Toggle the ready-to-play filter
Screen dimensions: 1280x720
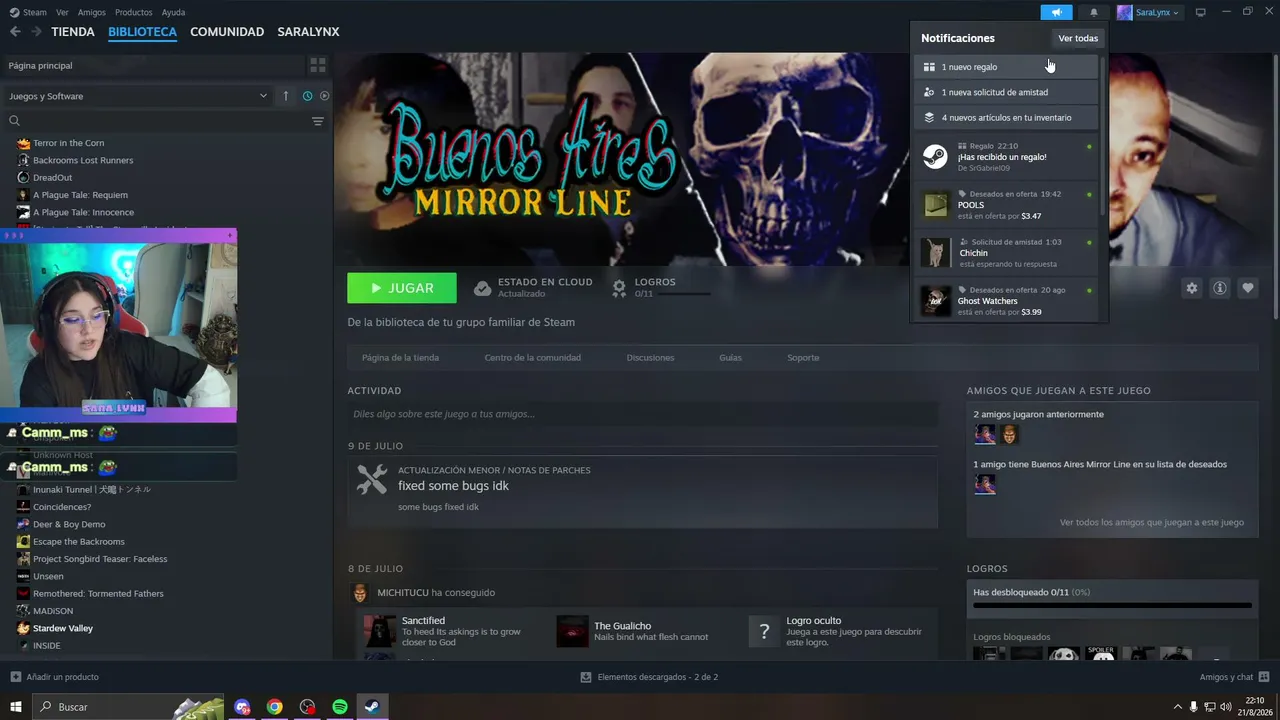click(x=324, y=96)
